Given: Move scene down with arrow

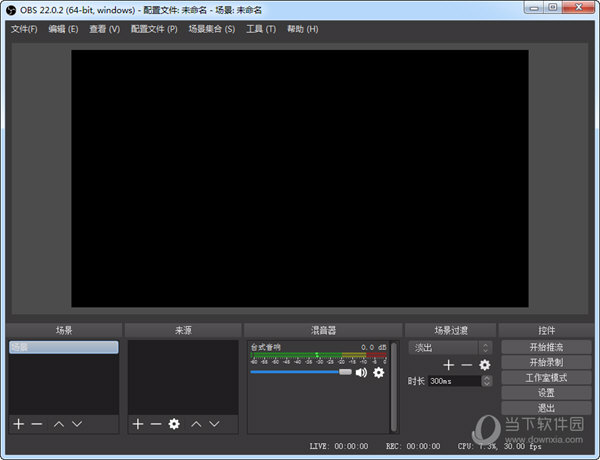Looking at the screenshot, I should coord(77,424).
